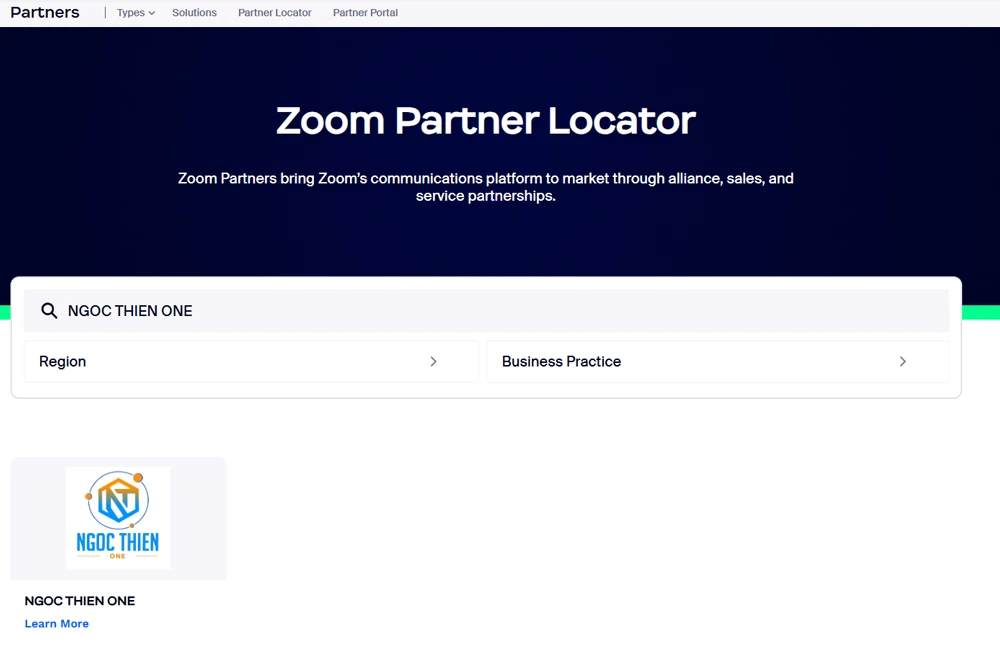Select the Solutions menu item
Viewport: 1000px width, 653px height.
[x=194, y=12]
